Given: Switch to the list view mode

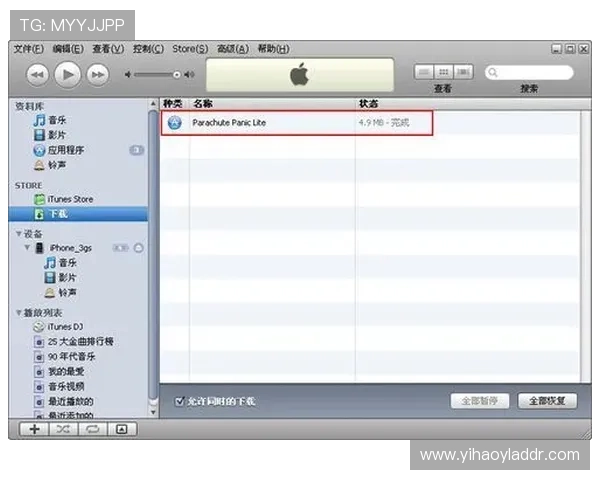Looking at the screenshot, I should pyautogui.click(x=423, y=72).
